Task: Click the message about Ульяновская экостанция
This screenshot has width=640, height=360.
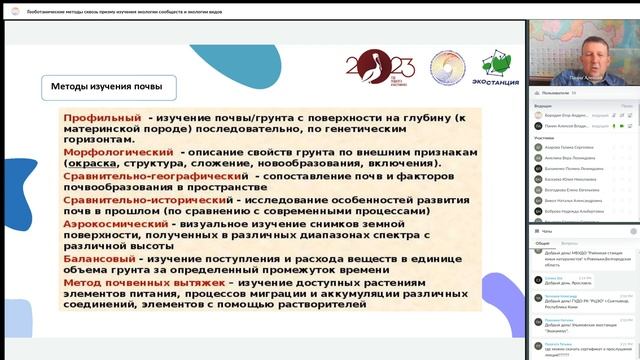Action: point(584,326)
